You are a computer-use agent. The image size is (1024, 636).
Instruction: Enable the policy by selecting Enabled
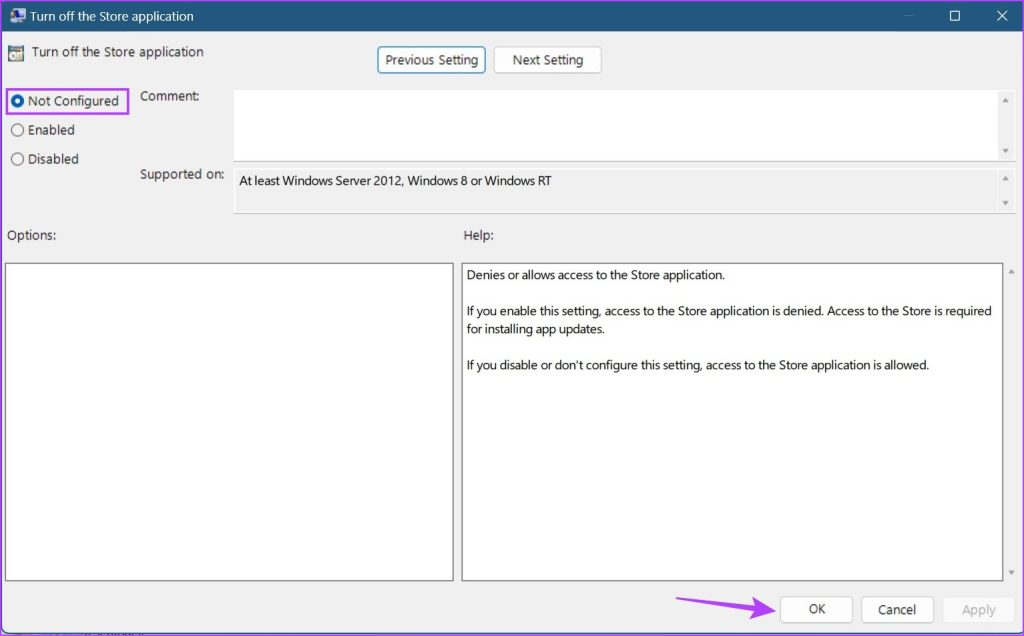(17, 130)
